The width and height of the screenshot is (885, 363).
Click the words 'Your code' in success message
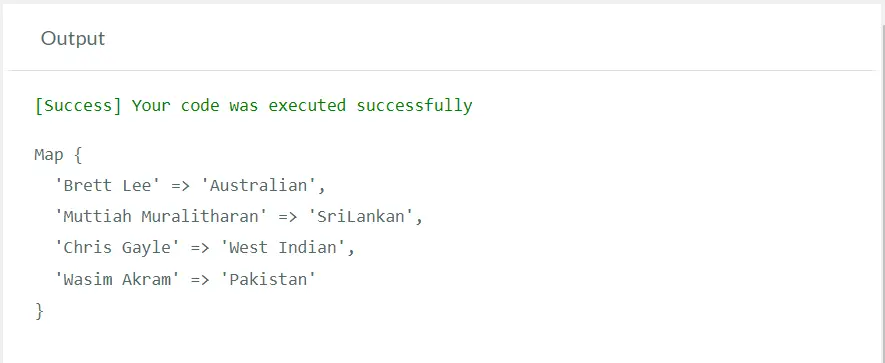click(176, 106)
